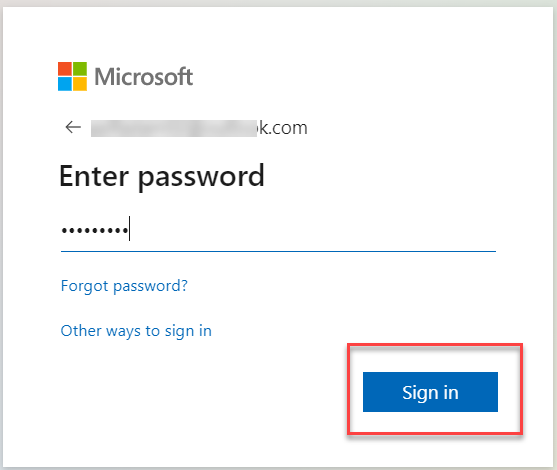Click the back arrow beside the email address
Viewport: 557px width, 470px height.
click(x=73, y=127)
